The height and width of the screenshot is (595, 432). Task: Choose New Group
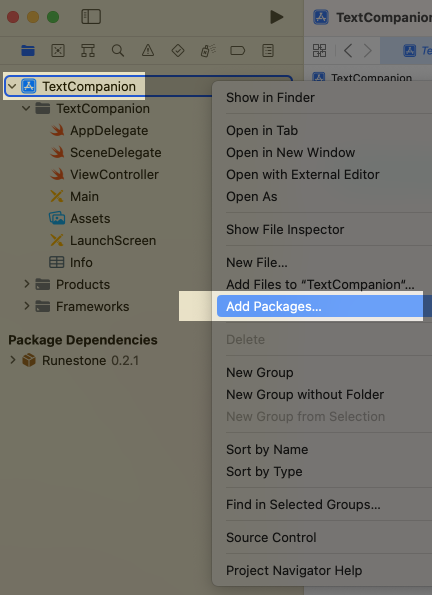coord(260,373)
